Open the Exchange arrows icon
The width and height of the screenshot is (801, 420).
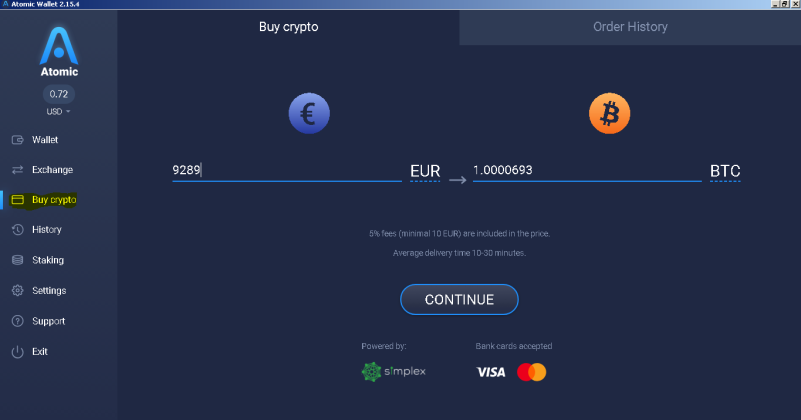tap(17, 170)
